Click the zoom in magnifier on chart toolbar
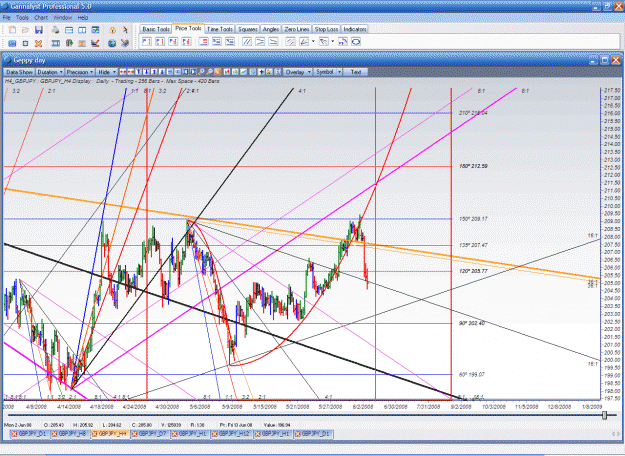The image size is (625, 456). click(x=201, y=72)
